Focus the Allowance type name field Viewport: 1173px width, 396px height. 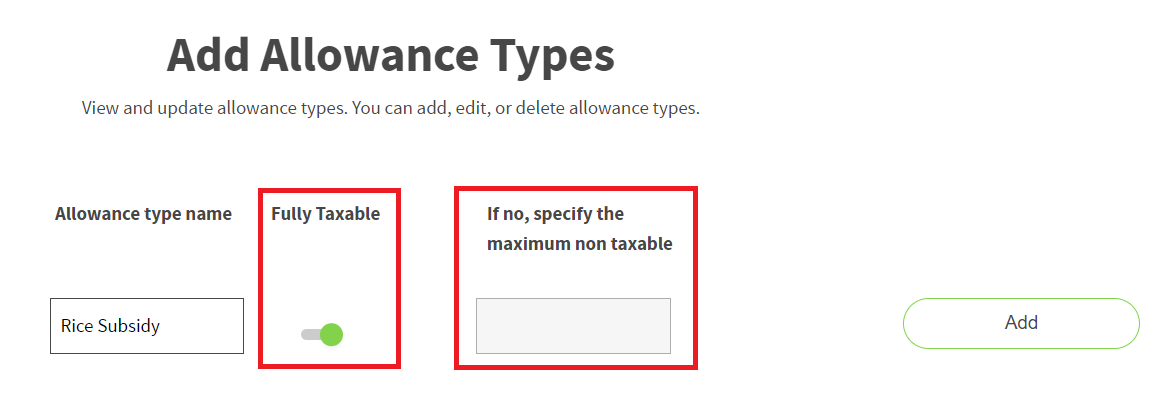click(x=147, y=326)
